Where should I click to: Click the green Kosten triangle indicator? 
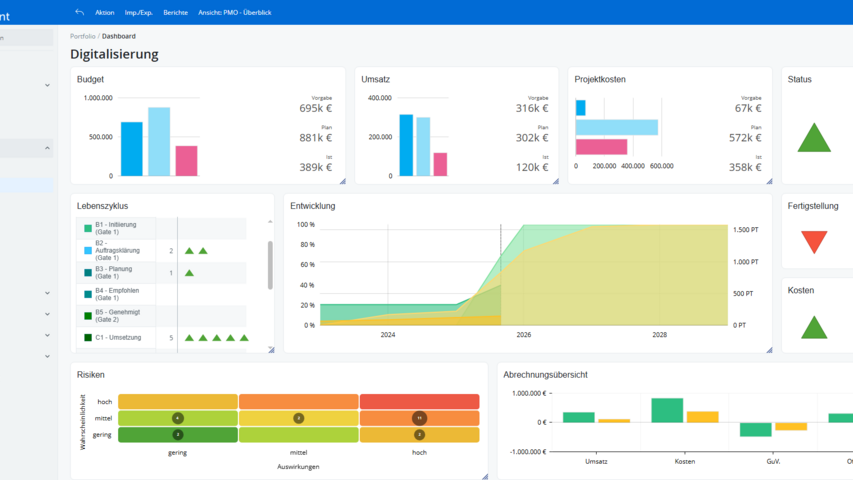pos(814,327)
